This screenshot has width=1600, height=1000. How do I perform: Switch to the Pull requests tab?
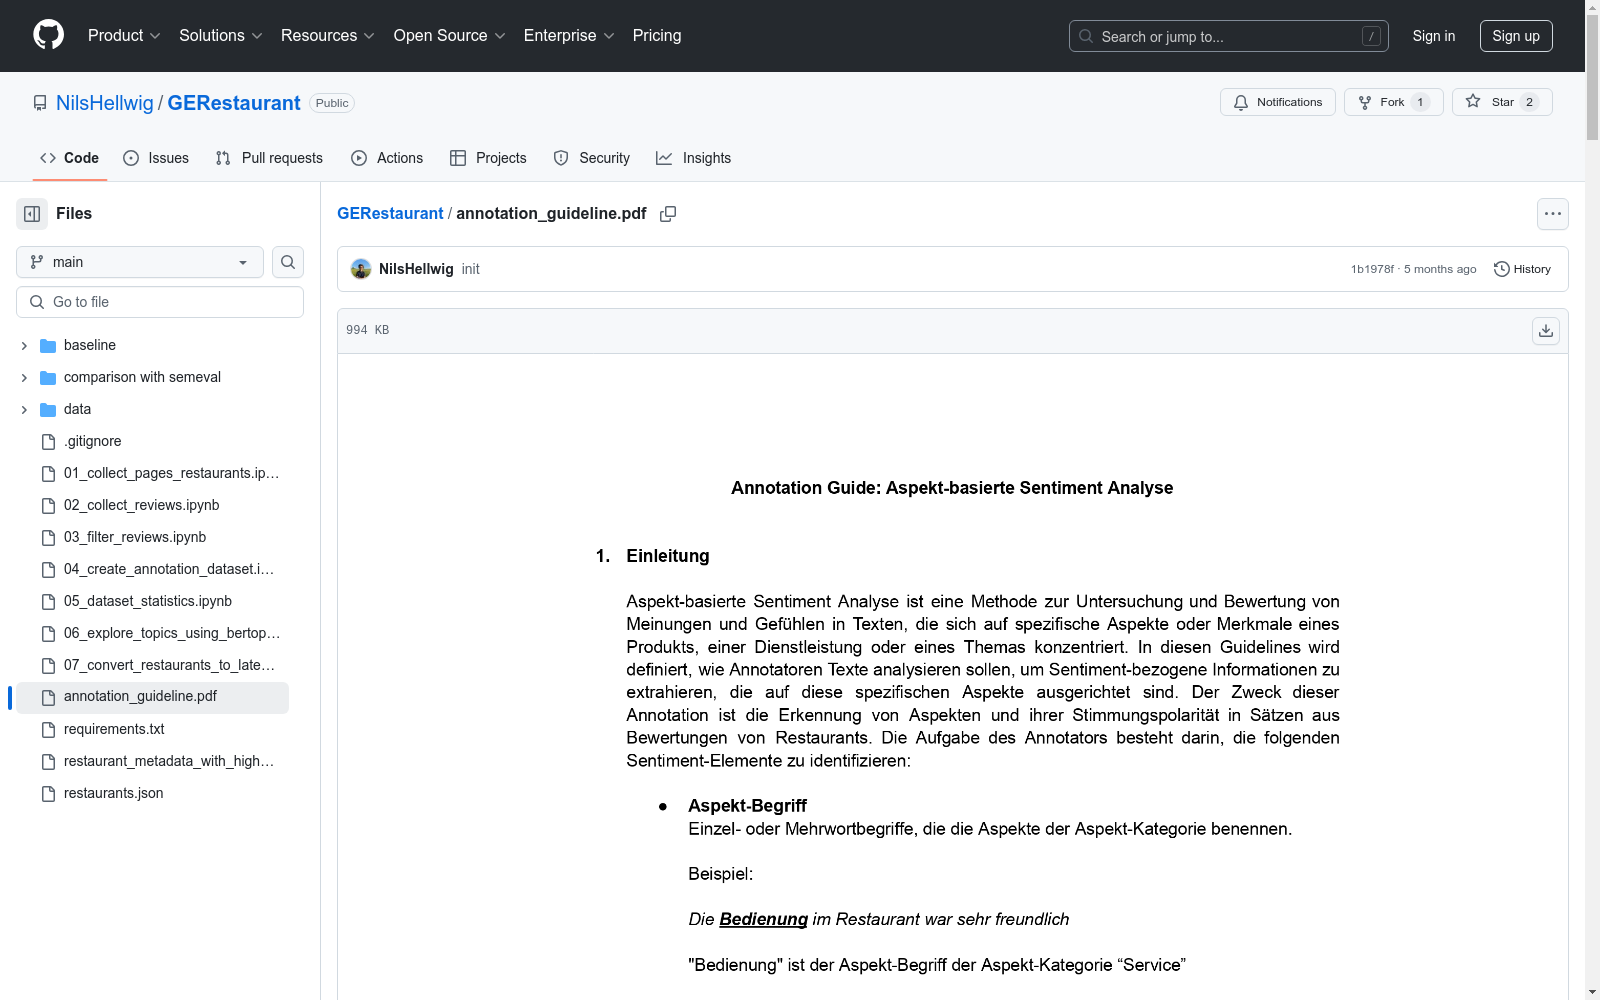[x=269, y=158]
